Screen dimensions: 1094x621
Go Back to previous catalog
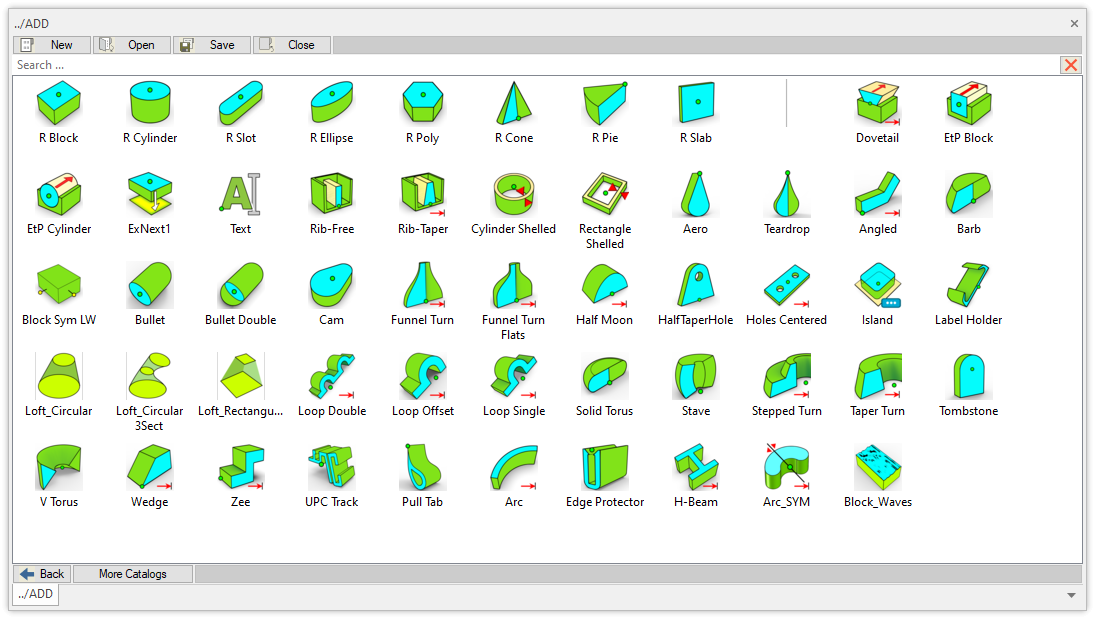(x=42, y=574)
